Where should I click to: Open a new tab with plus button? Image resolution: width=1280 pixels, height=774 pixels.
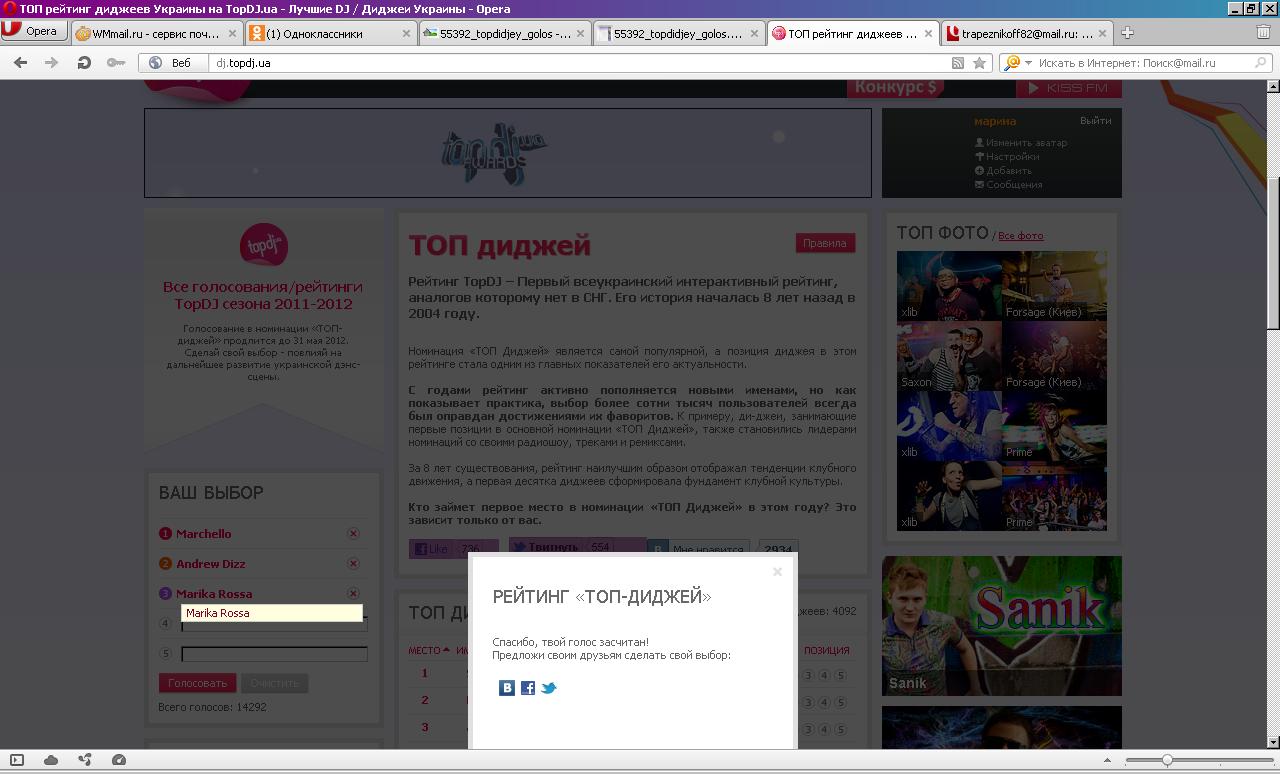point(1127,33)
